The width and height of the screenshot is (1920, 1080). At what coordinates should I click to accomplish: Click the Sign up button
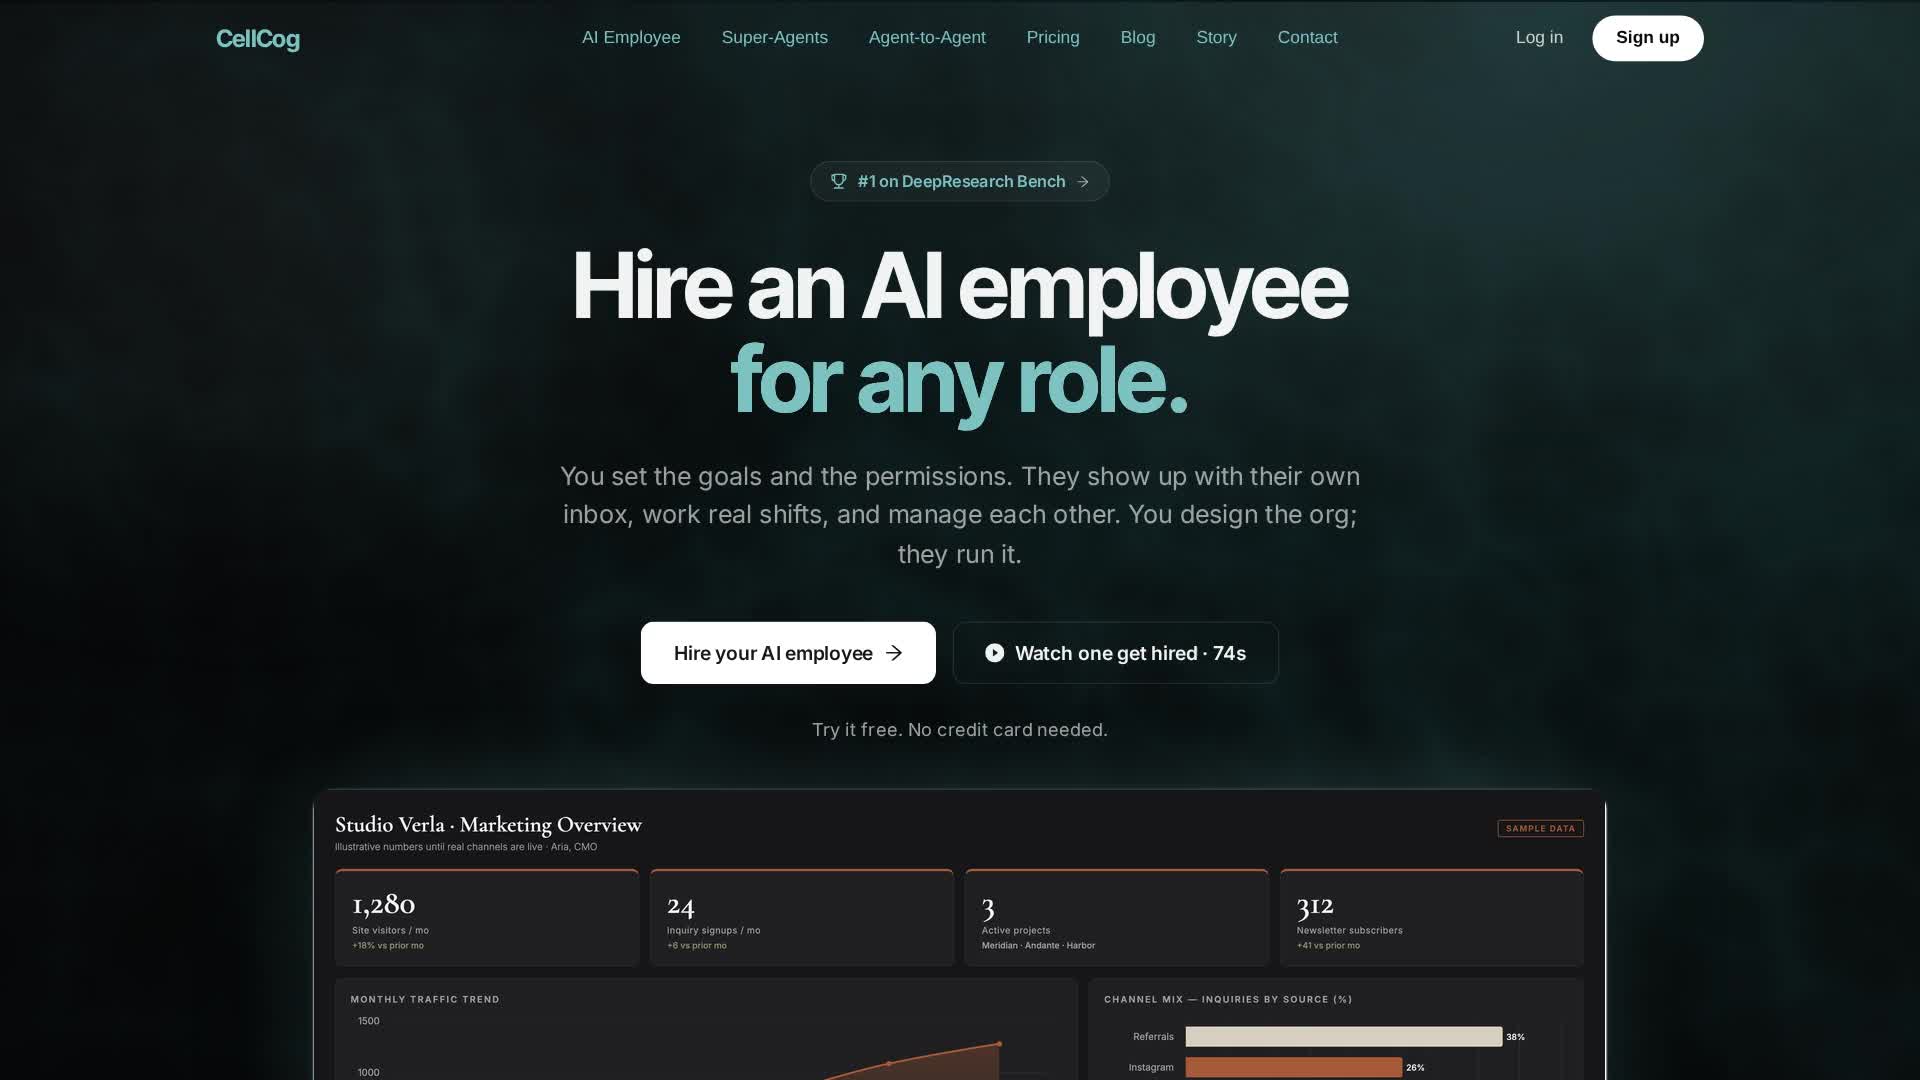1648,38
